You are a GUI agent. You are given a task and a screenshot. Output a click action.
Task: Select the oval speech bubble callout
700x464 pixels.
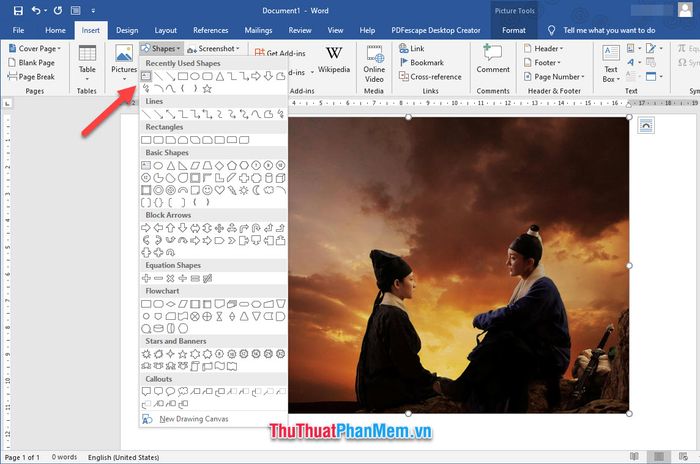click(x=170, y=392)
